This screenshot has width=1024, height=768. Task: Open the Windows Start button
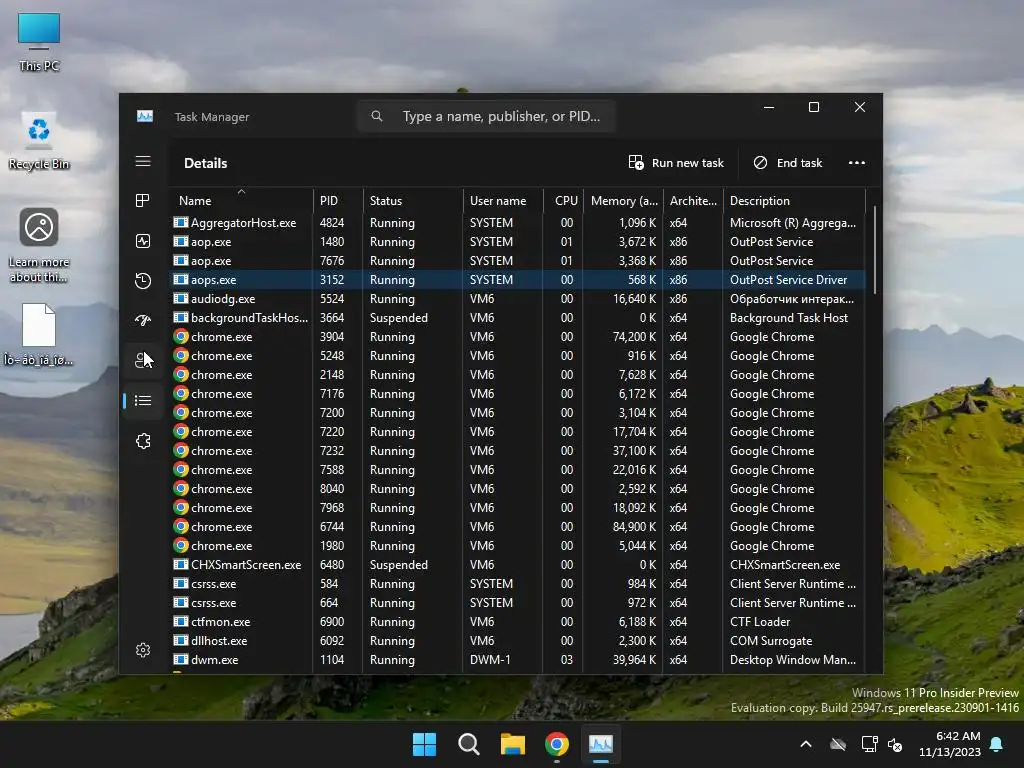coord(424,744)
